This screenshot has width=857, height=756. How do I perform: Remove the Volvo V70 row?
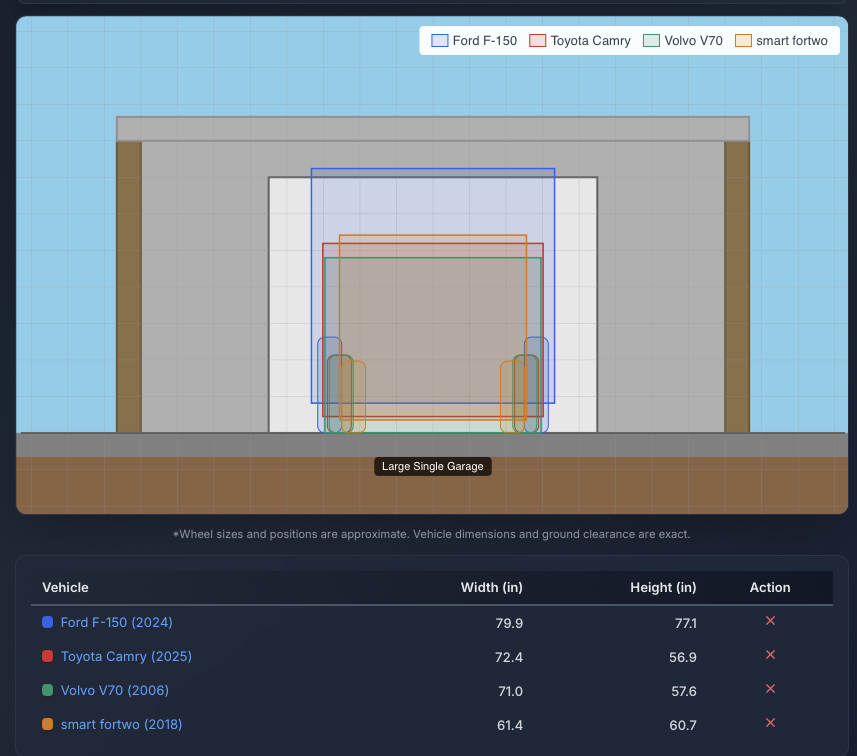[770, 689]
